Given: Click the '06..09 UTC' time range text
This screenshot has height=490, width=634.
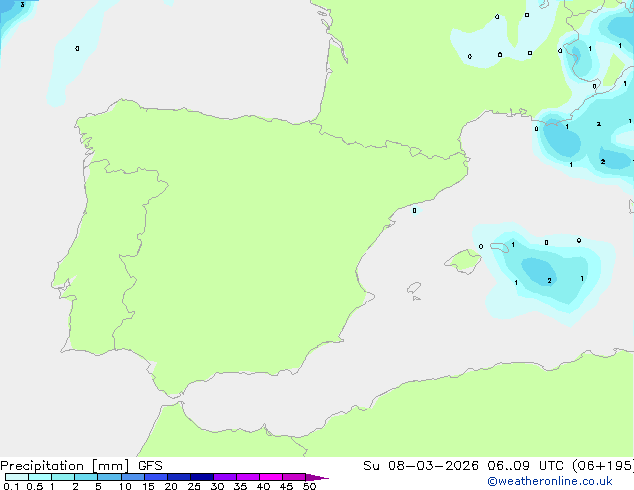Looking at the screenshot, I should click(525, 466).
